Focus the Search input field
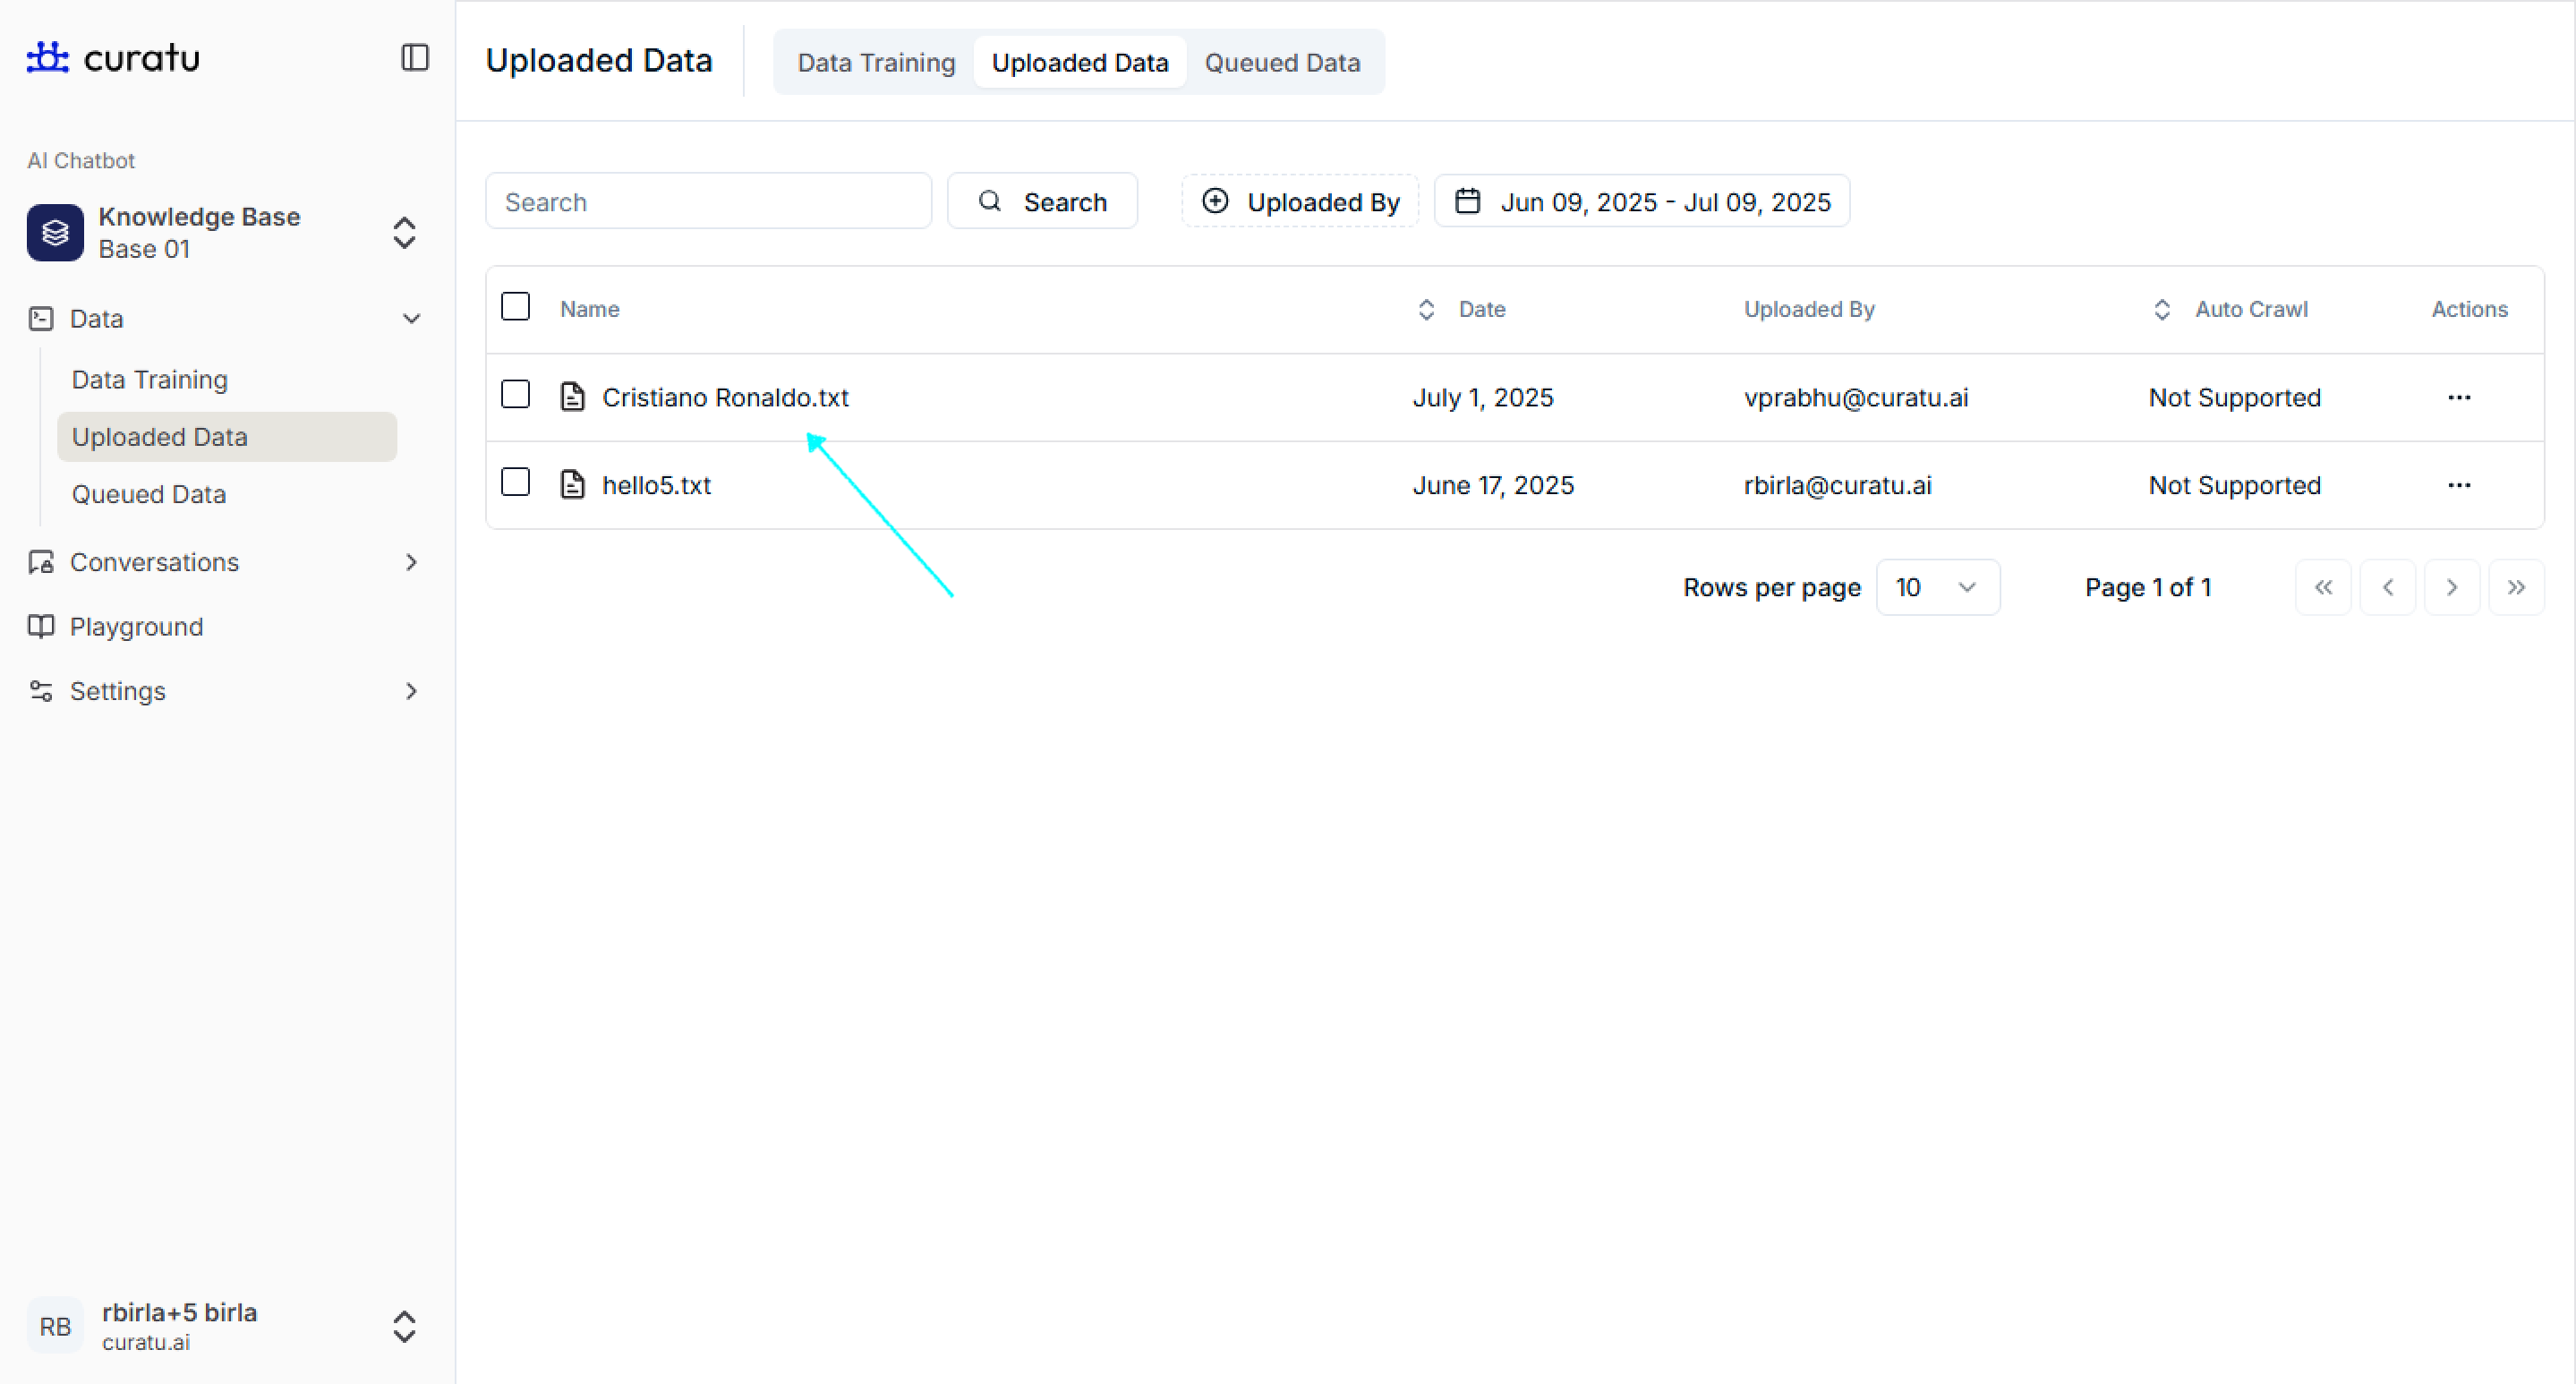This screenshot has width=2576, height=1384. pos(708,202)
